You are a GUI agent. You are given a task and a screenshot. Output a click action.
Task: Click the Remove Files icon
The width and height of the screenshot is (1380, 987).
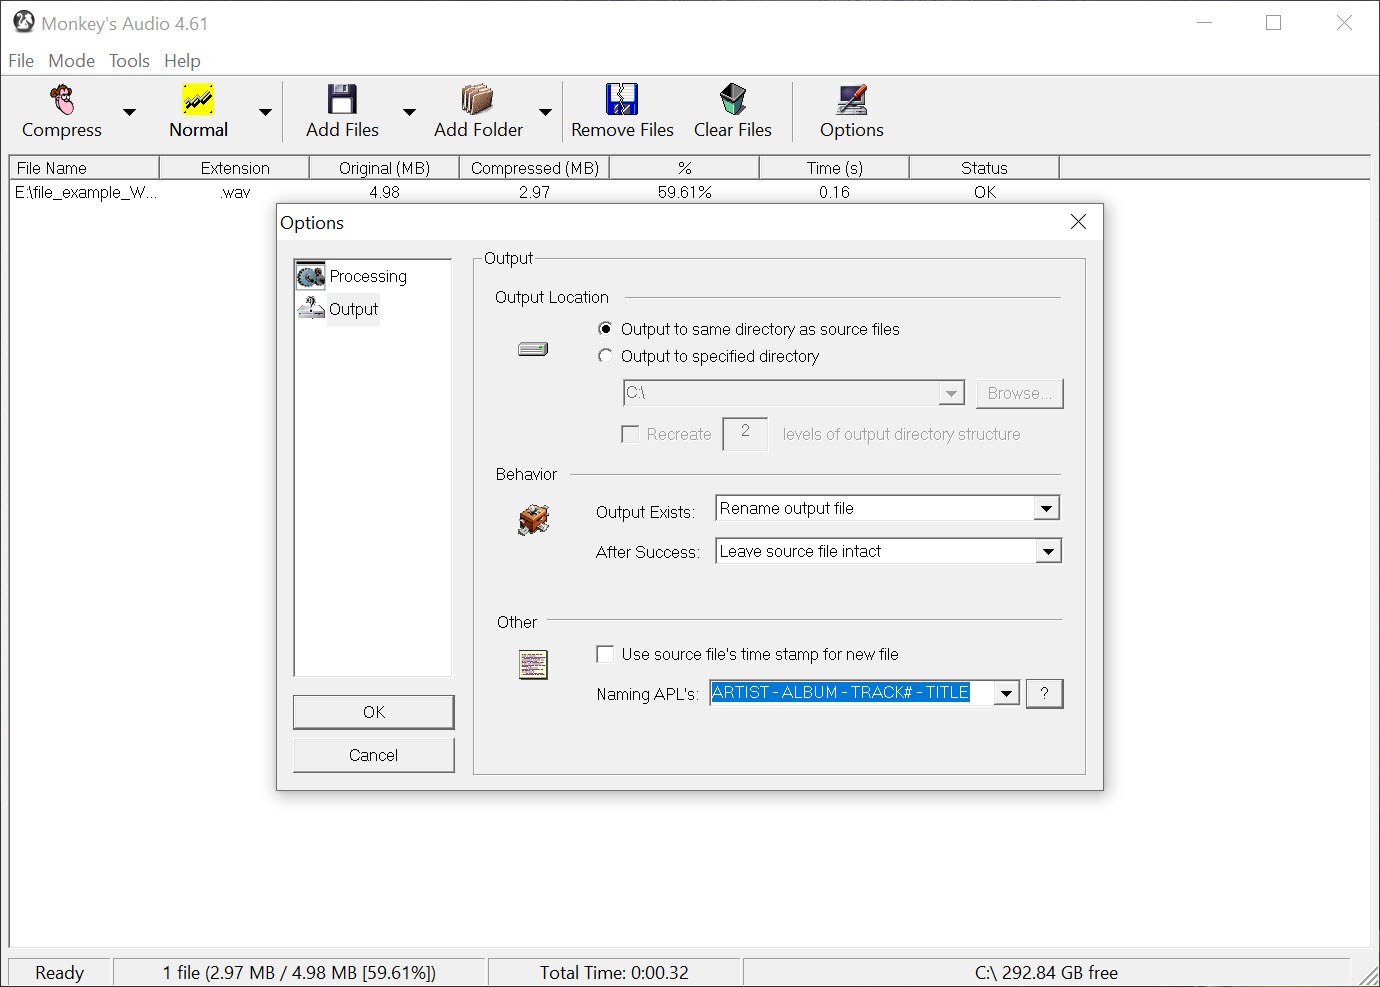tap(622, 100)
